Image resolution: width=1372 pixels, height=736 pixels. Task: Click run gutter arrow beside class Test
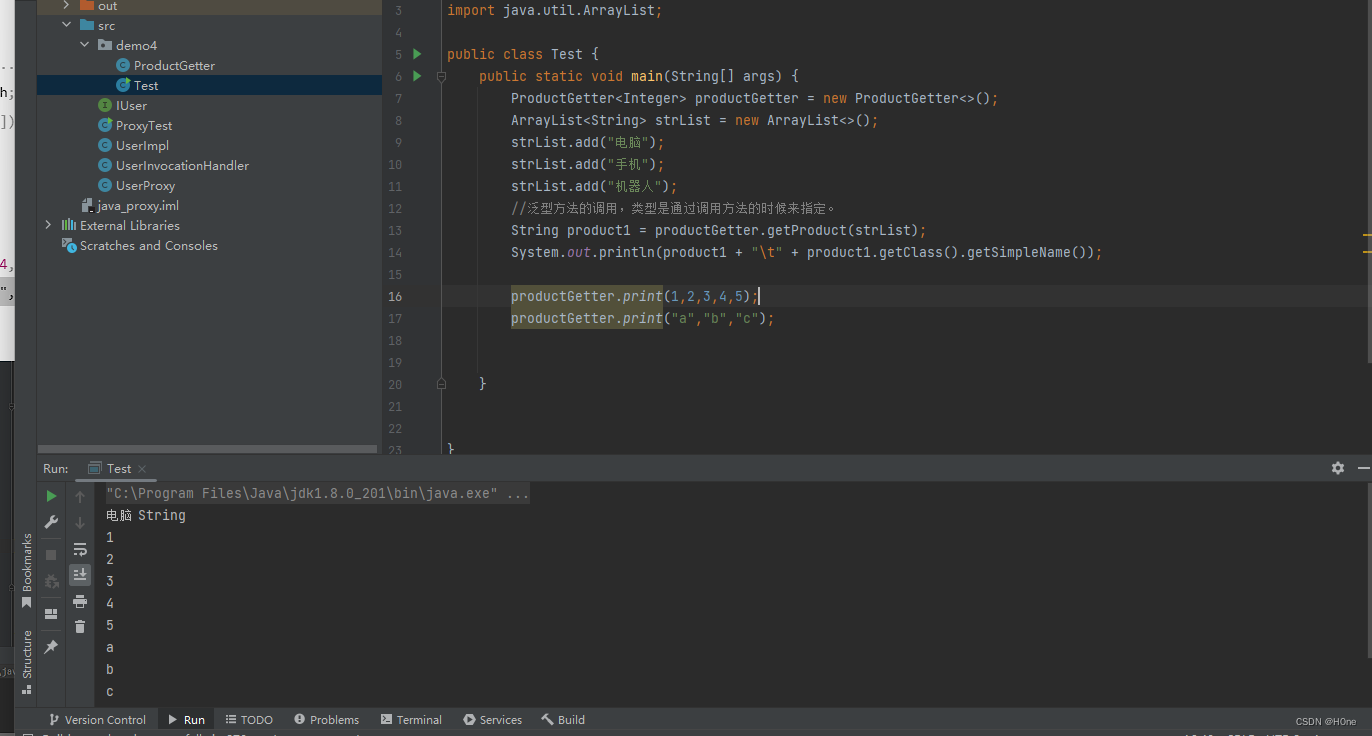(418, 54)
